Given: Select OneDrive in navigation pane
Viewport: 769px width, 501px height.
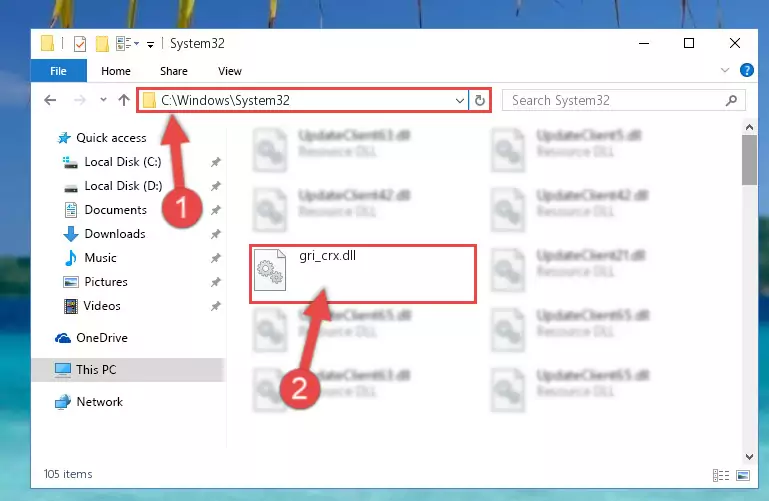Looking at the screenshot, I should [102, 338].
